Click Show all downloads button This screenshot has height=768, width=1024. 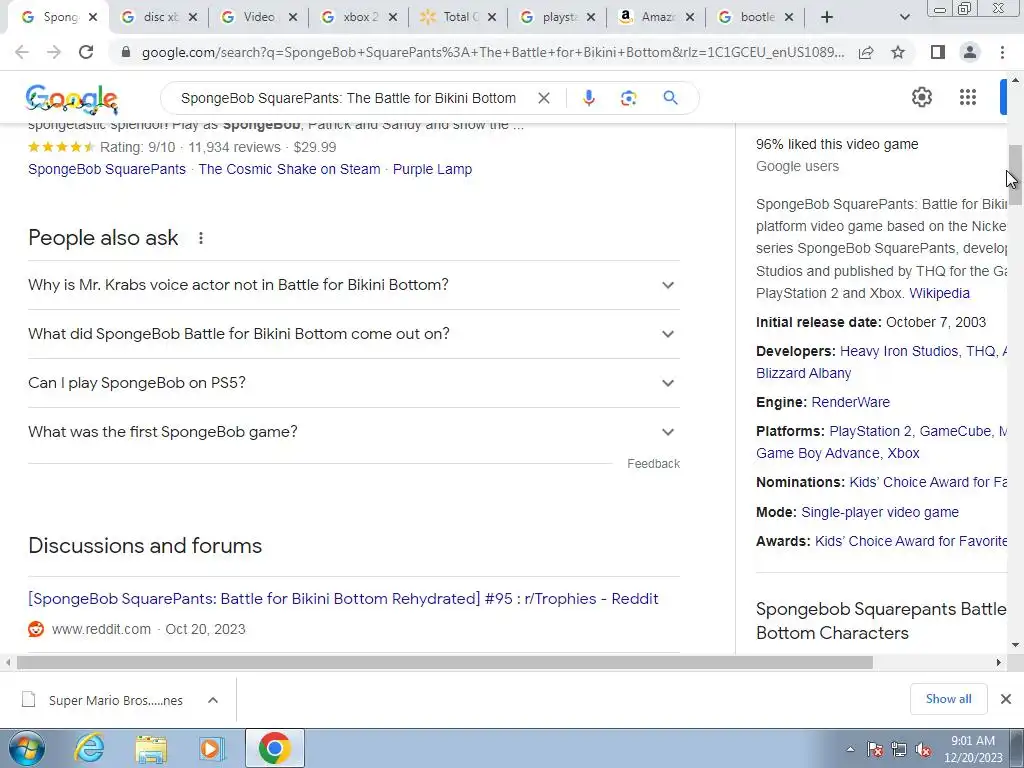(948, 699)
